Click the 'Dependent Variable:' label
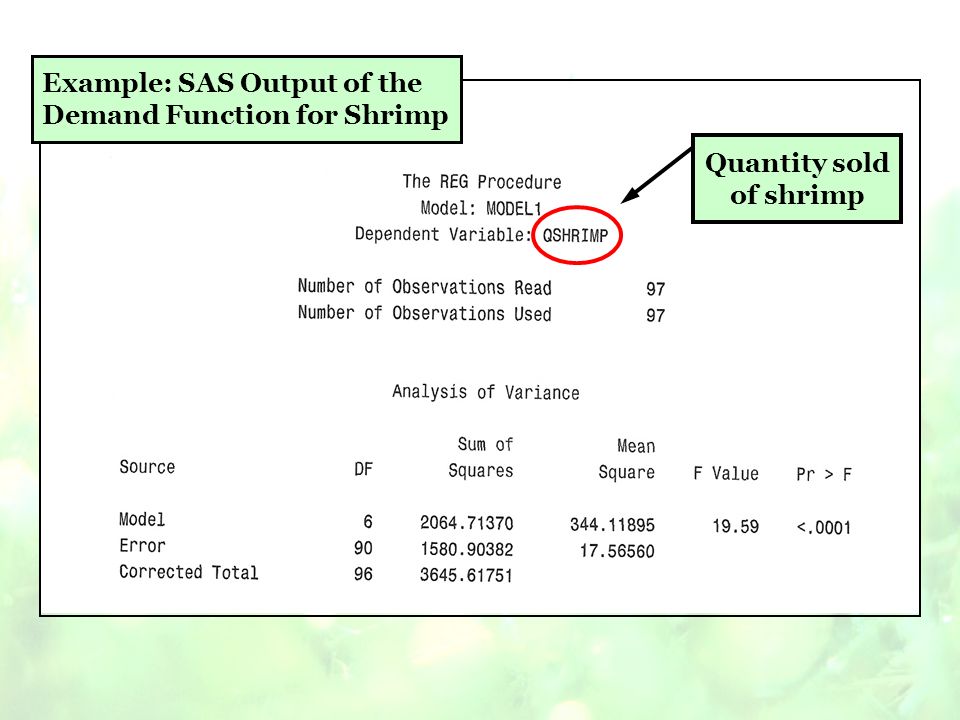The image size is (960, 720). click(443, 234)
